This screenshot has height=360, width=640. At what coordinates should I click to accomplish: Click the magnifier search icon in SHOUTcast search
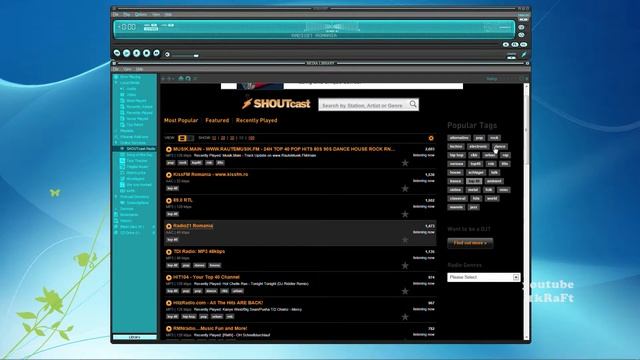(413, 104)
